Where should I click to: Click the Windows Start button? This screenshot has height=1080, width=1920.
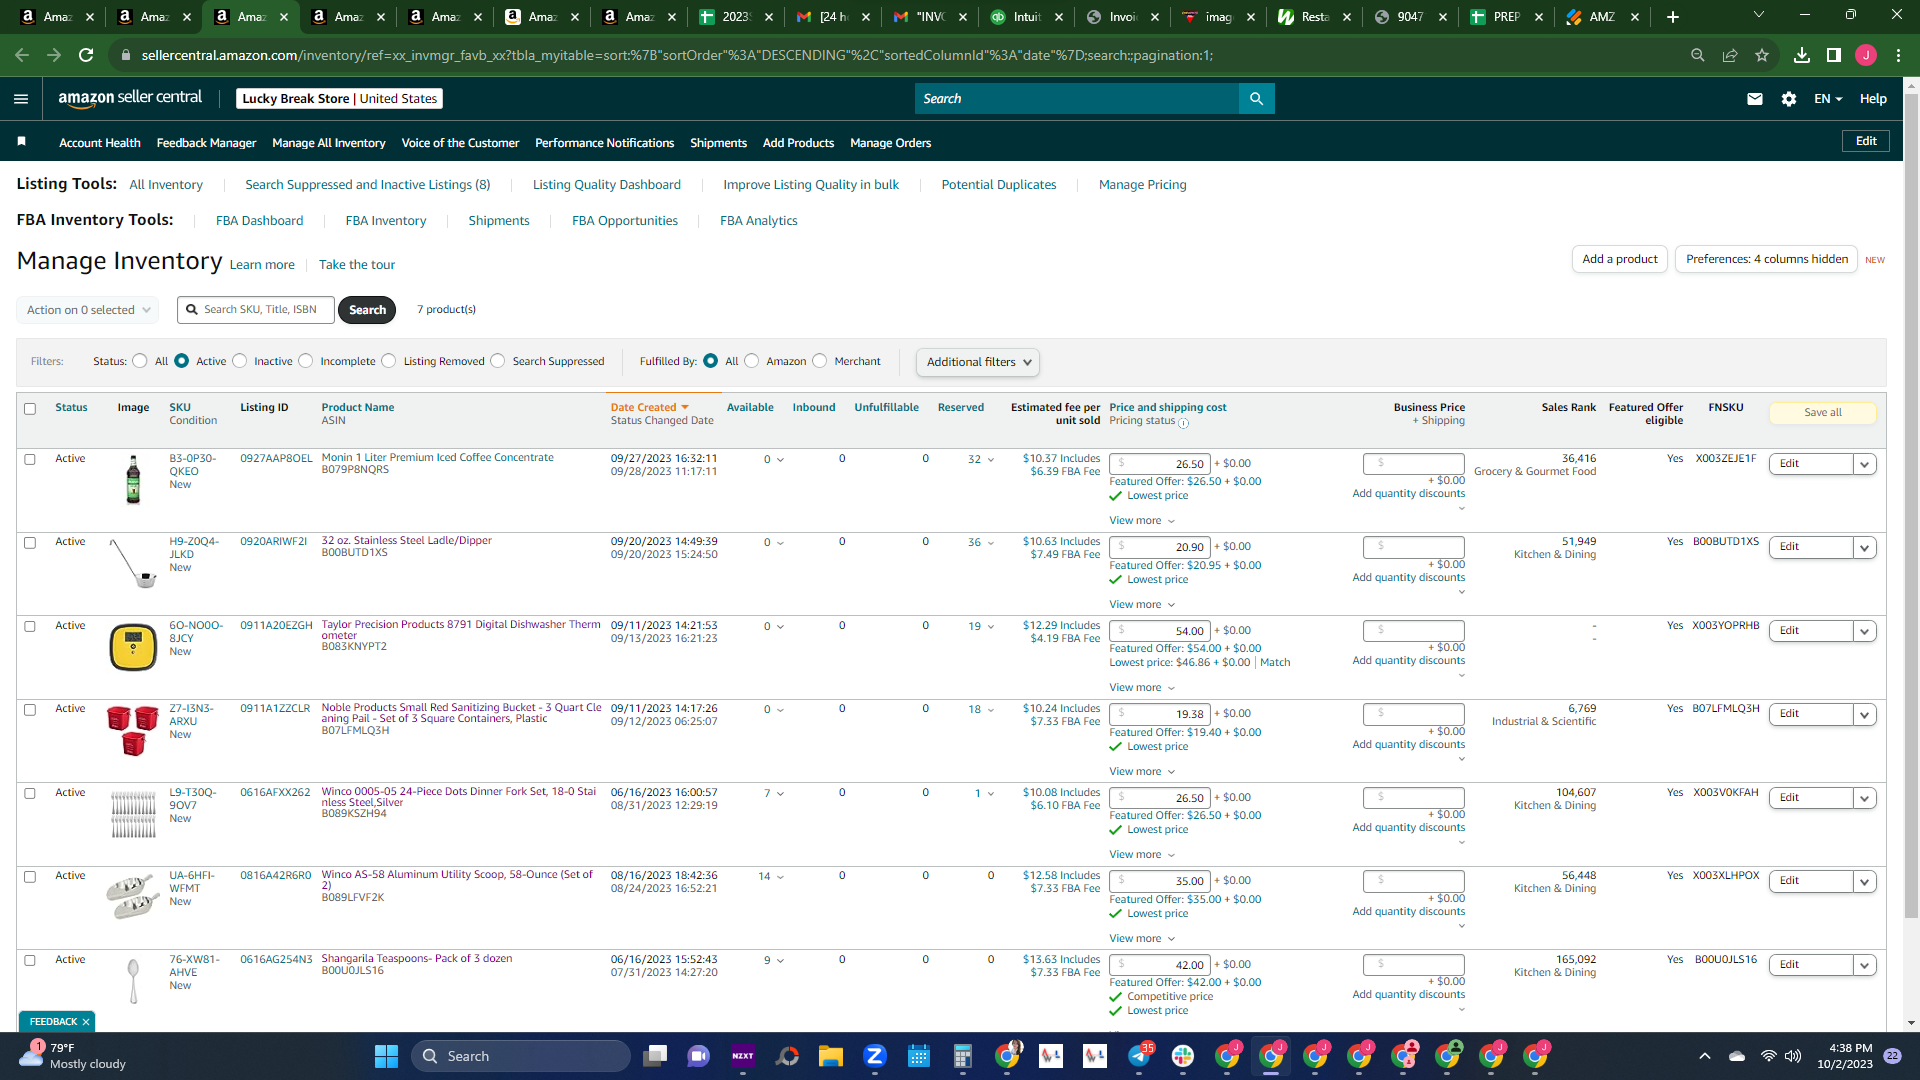click(x=386, y=1056)
